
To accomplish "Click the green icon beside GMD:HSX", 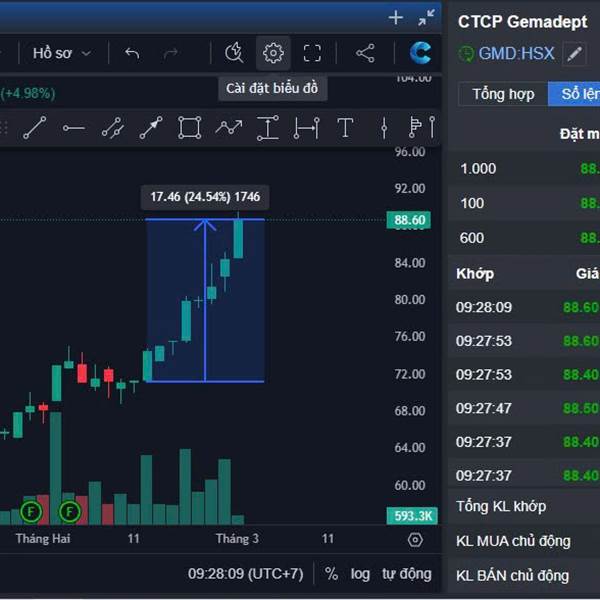I will [x=466, y=54].
